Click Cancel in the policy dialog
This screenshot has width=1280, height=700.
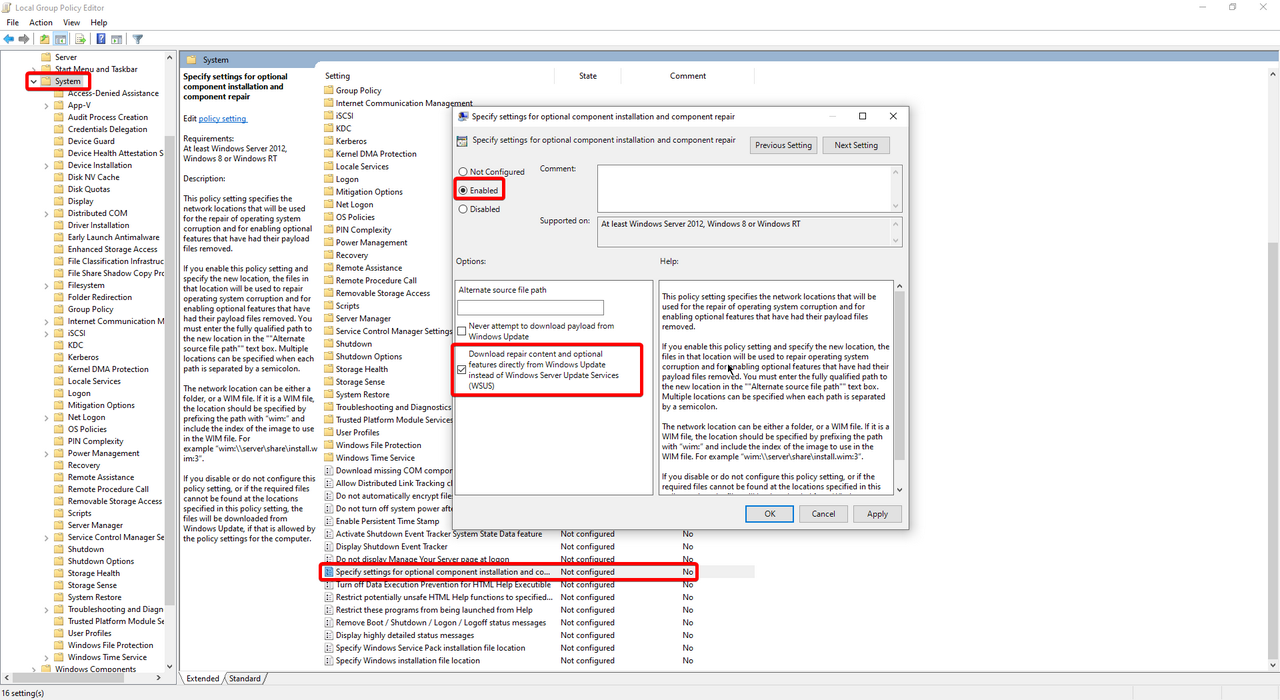(x=824, y=513)
